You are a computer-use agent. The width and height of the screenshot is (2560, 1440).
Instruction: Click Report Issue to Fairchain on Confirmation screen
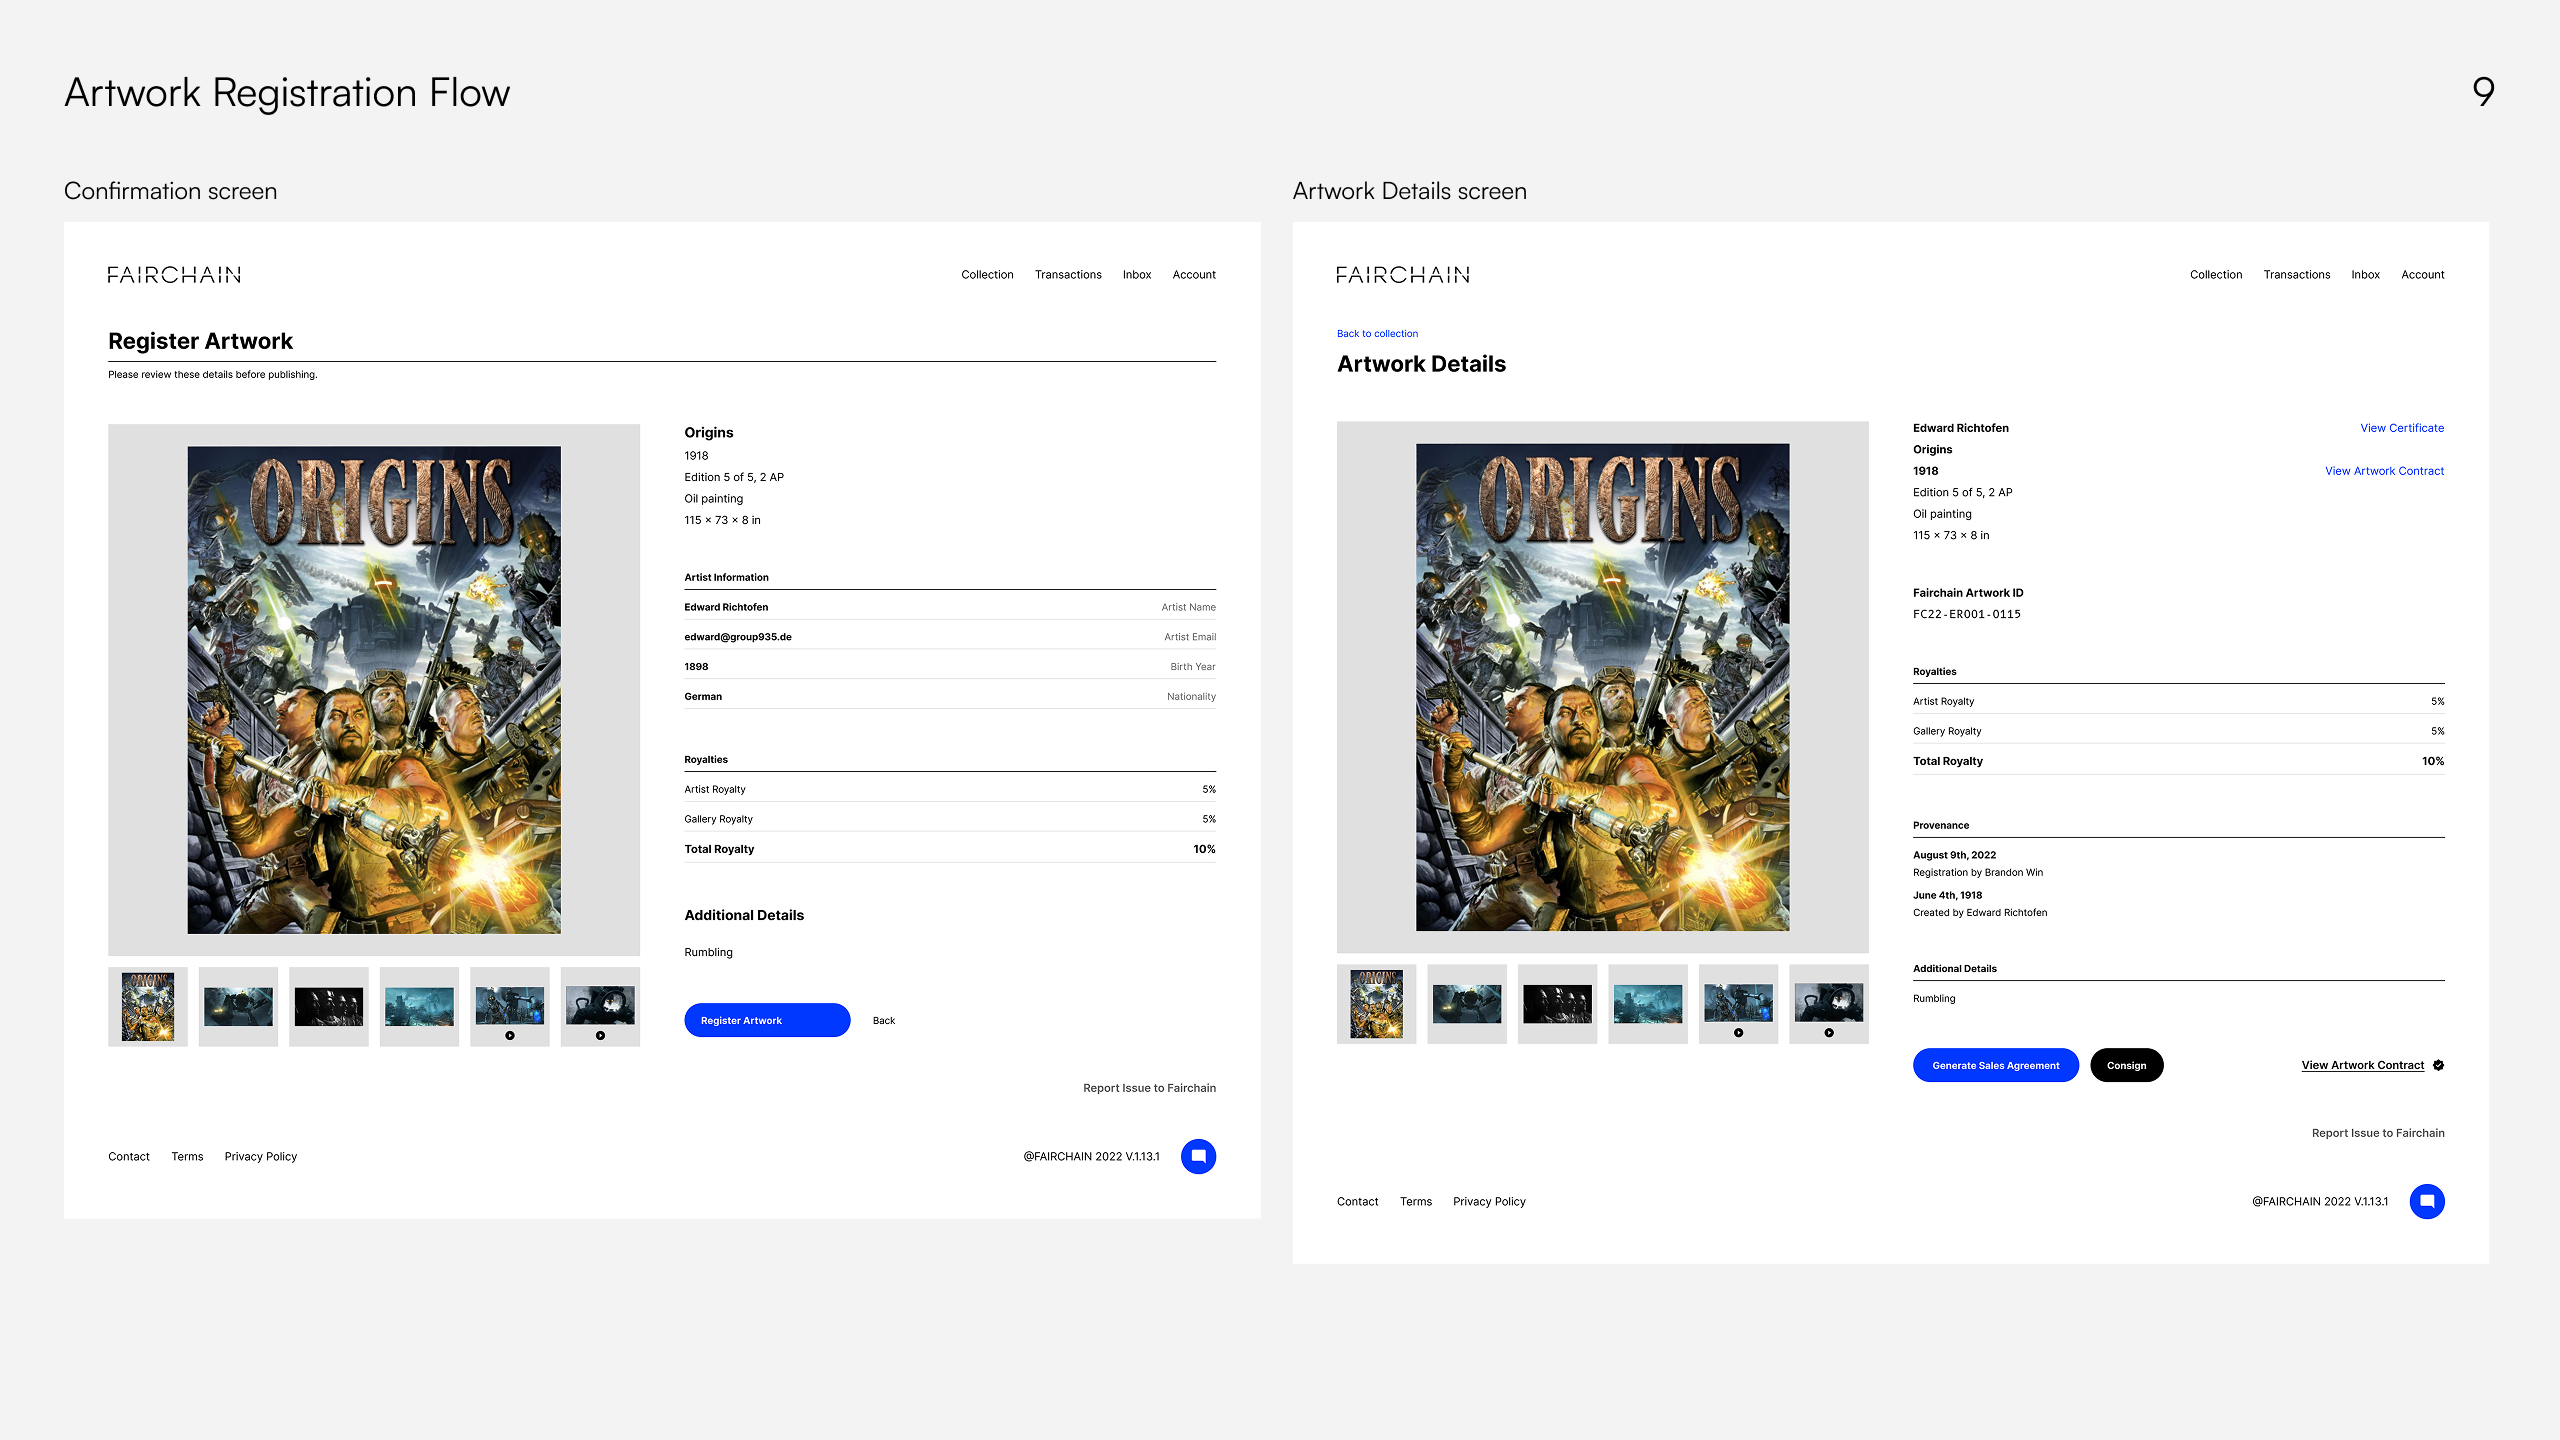(1149, 1088)
